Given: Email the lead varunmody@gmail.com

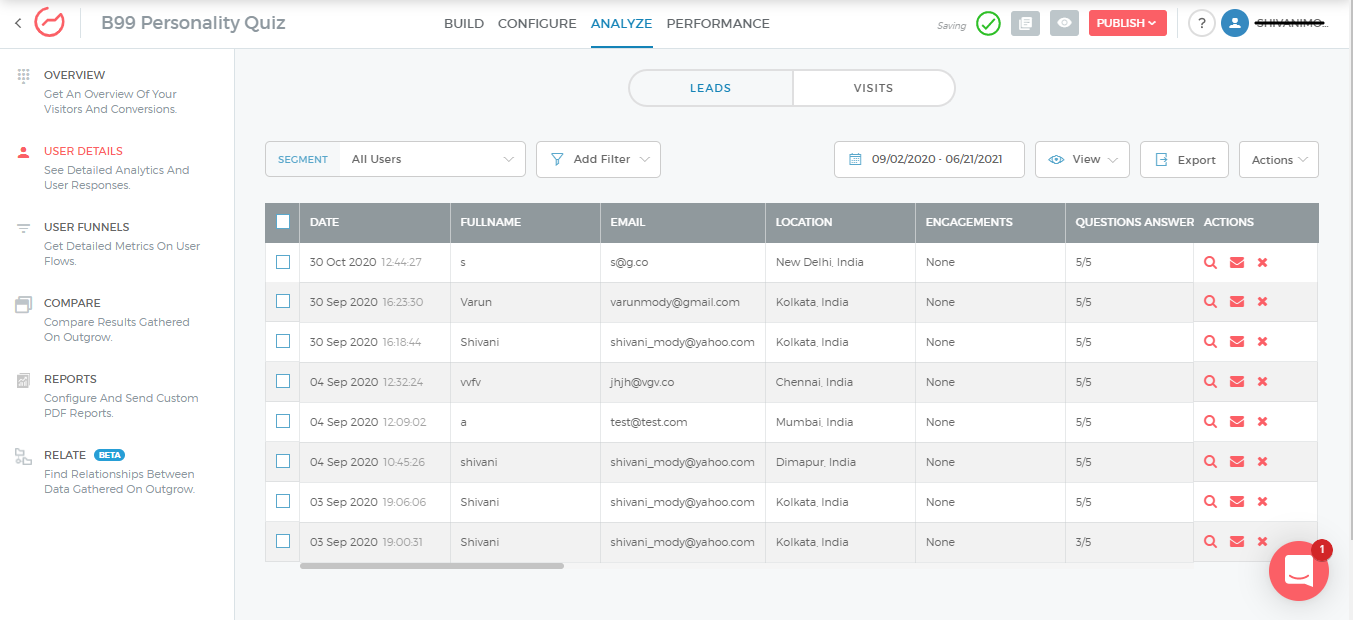Looking at the screenshot, I should click(1237, 302).
